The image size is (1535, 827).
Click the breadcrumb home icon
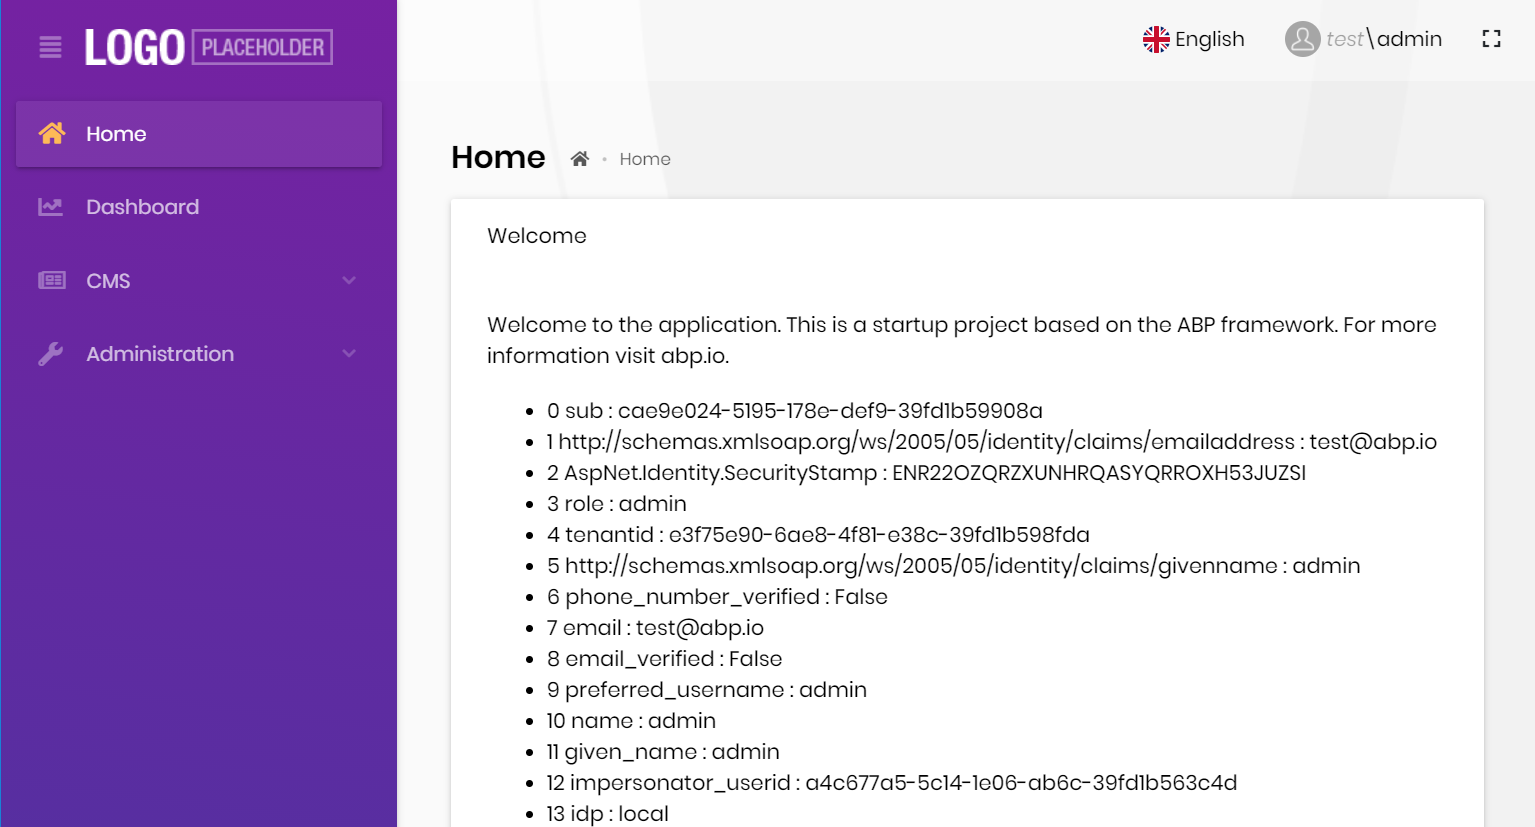580,158
